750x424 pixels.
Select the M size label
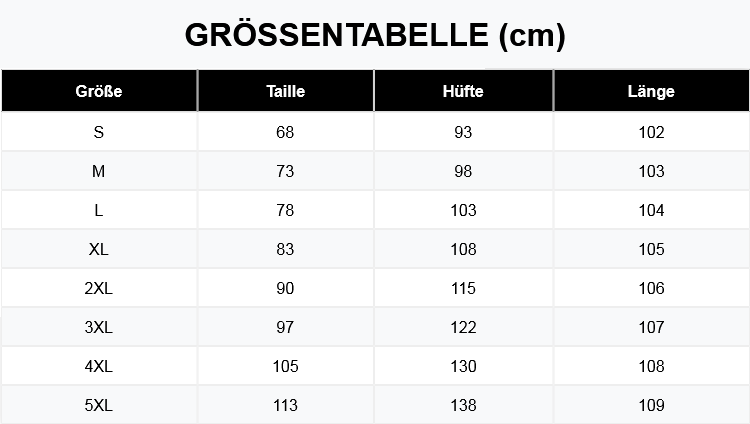click(x=98, y=171)
